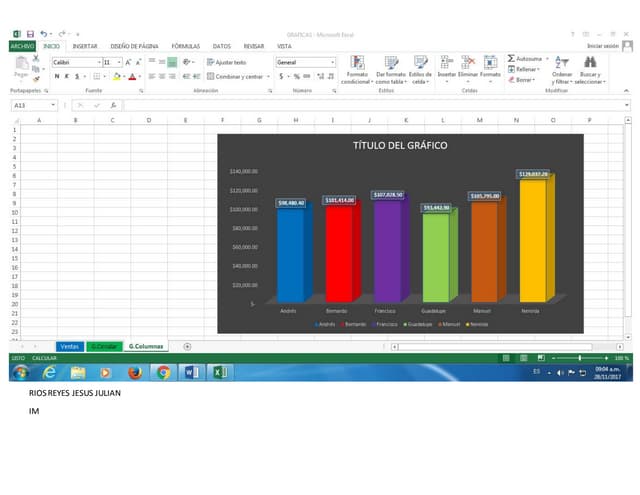This screenshot has height=495, width=640.
Task: Click the zoom slider in status bar
Action: click(580, 357)
